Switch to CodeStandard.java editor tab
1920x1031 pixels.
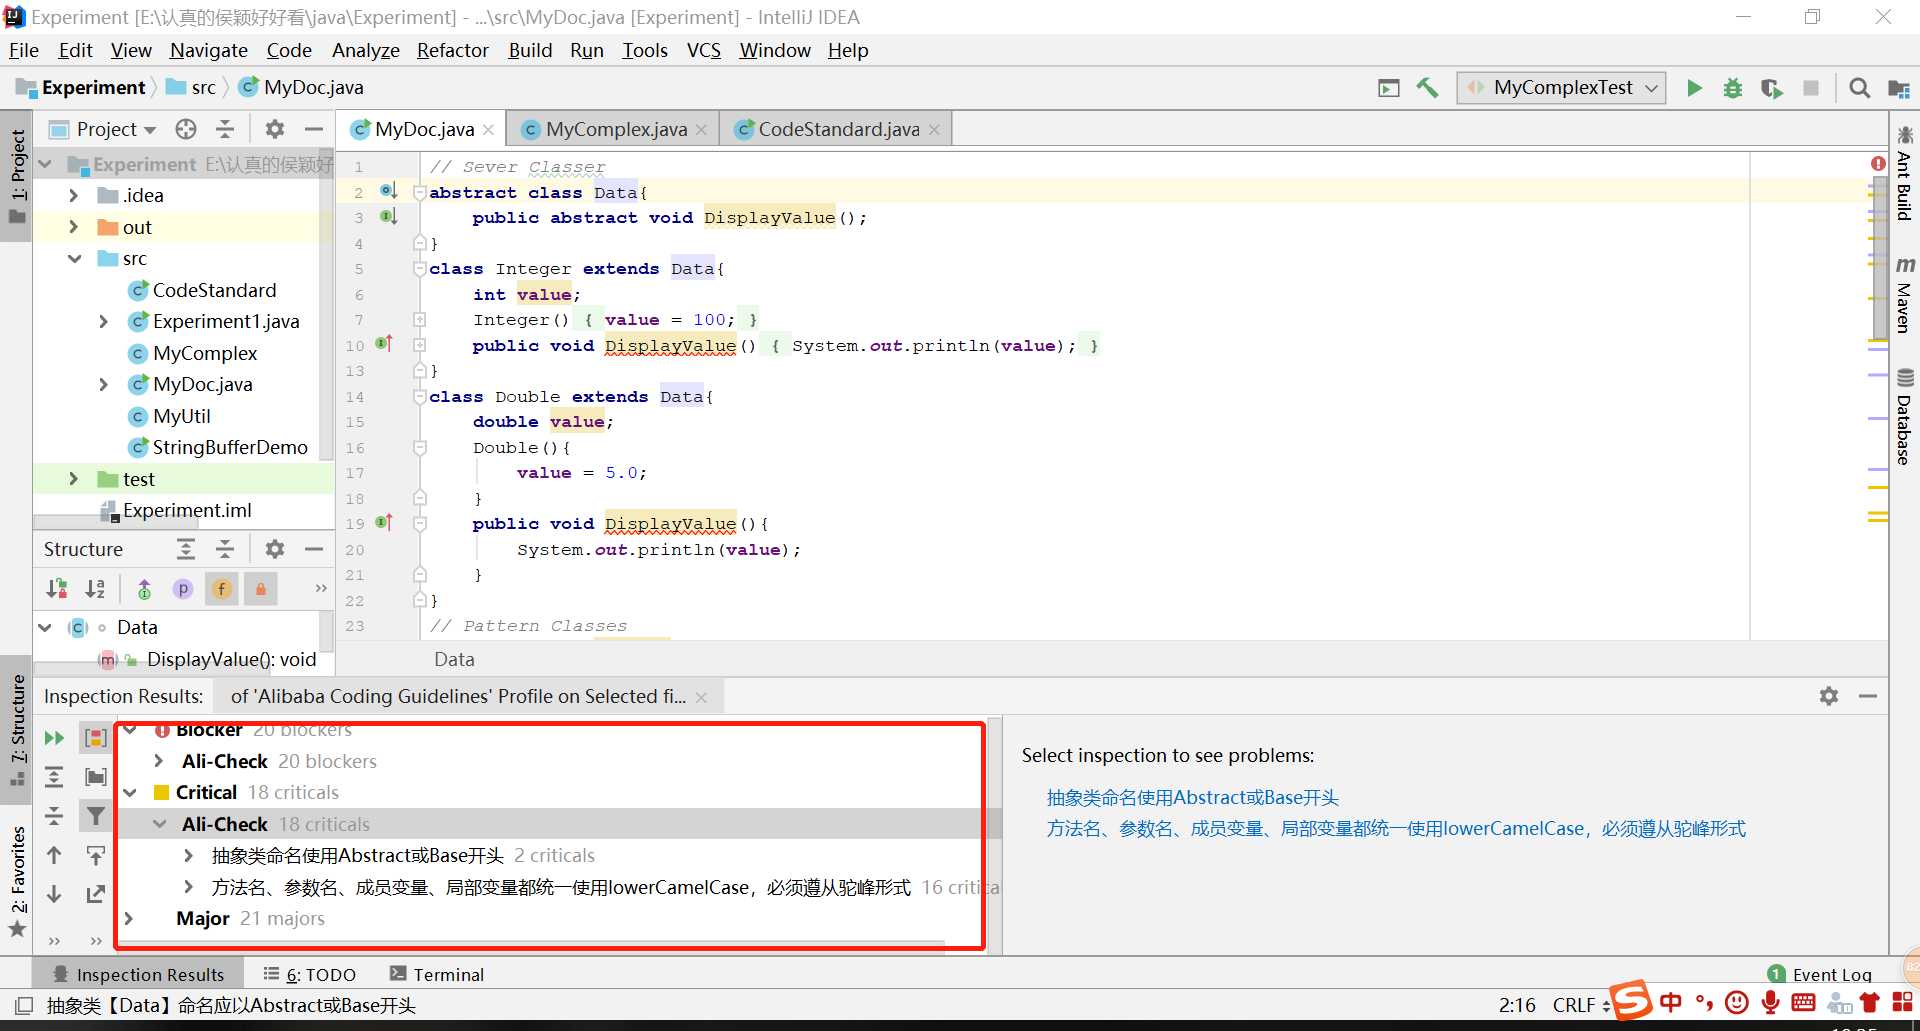[x=838, y=129]
